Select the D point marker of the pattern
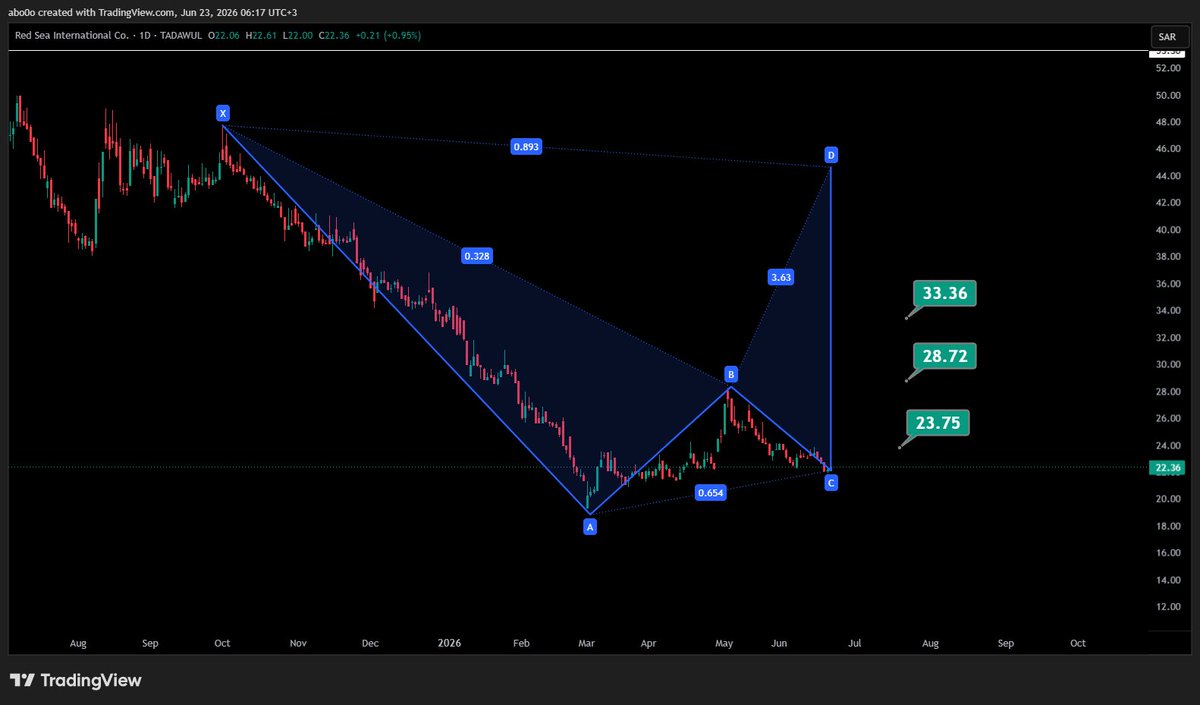1200x705 pixels. point(831,155)
